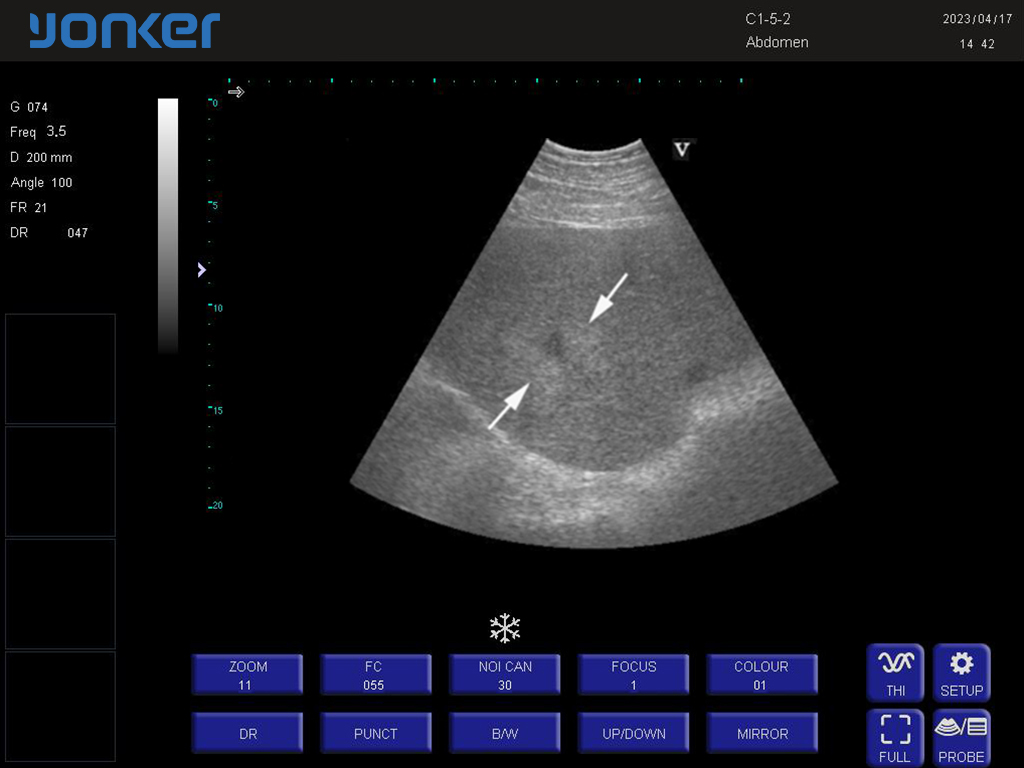The width and height of the screenshot is (1024, 768).
Task: Toggle the B/W display mode
Action: [505, 733]
